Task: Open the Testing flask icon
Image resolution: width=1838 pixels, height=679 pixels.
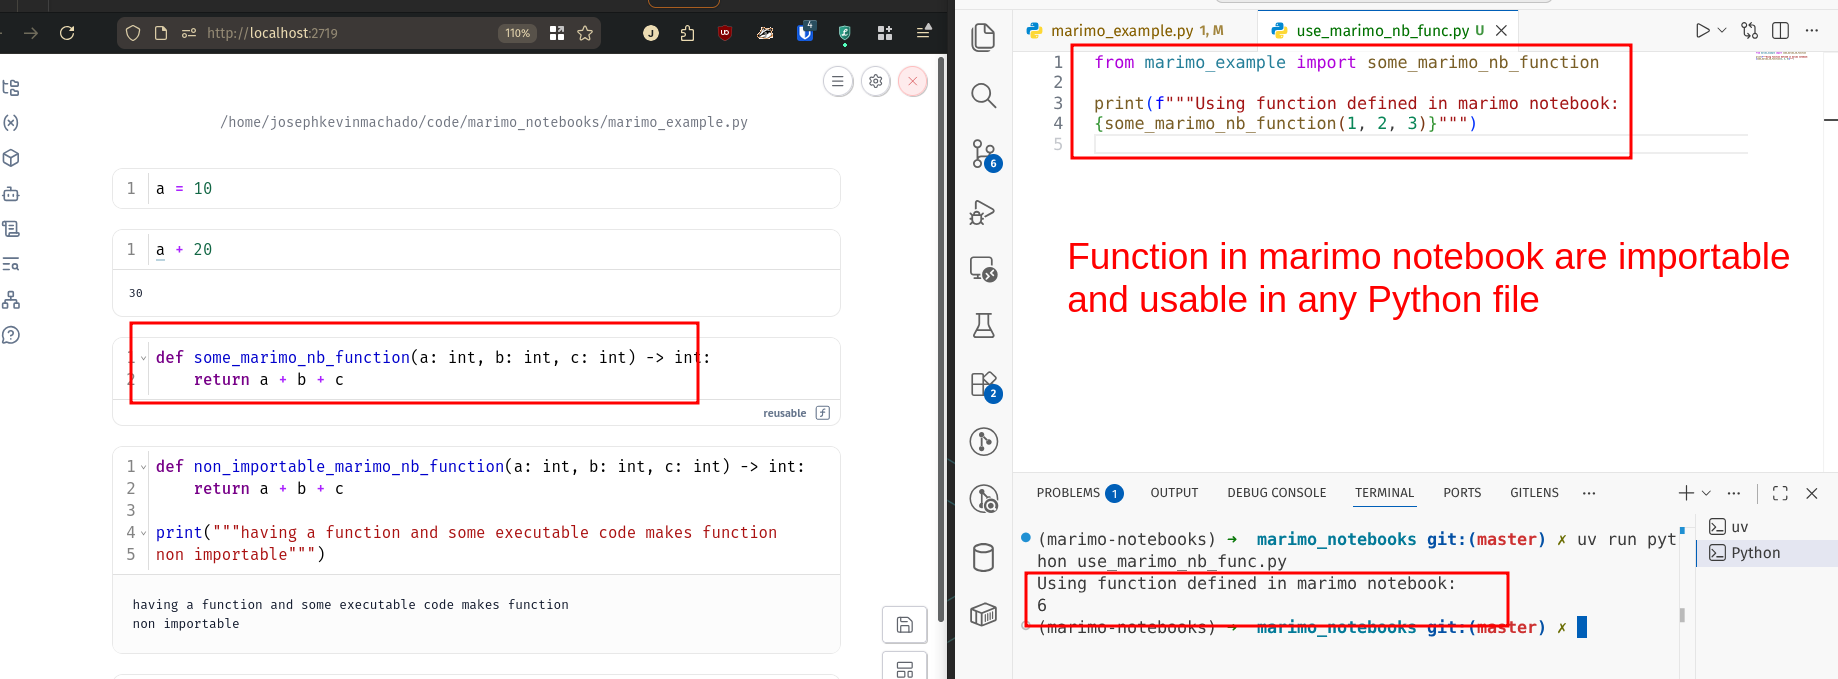Action: tap(984, 326)
